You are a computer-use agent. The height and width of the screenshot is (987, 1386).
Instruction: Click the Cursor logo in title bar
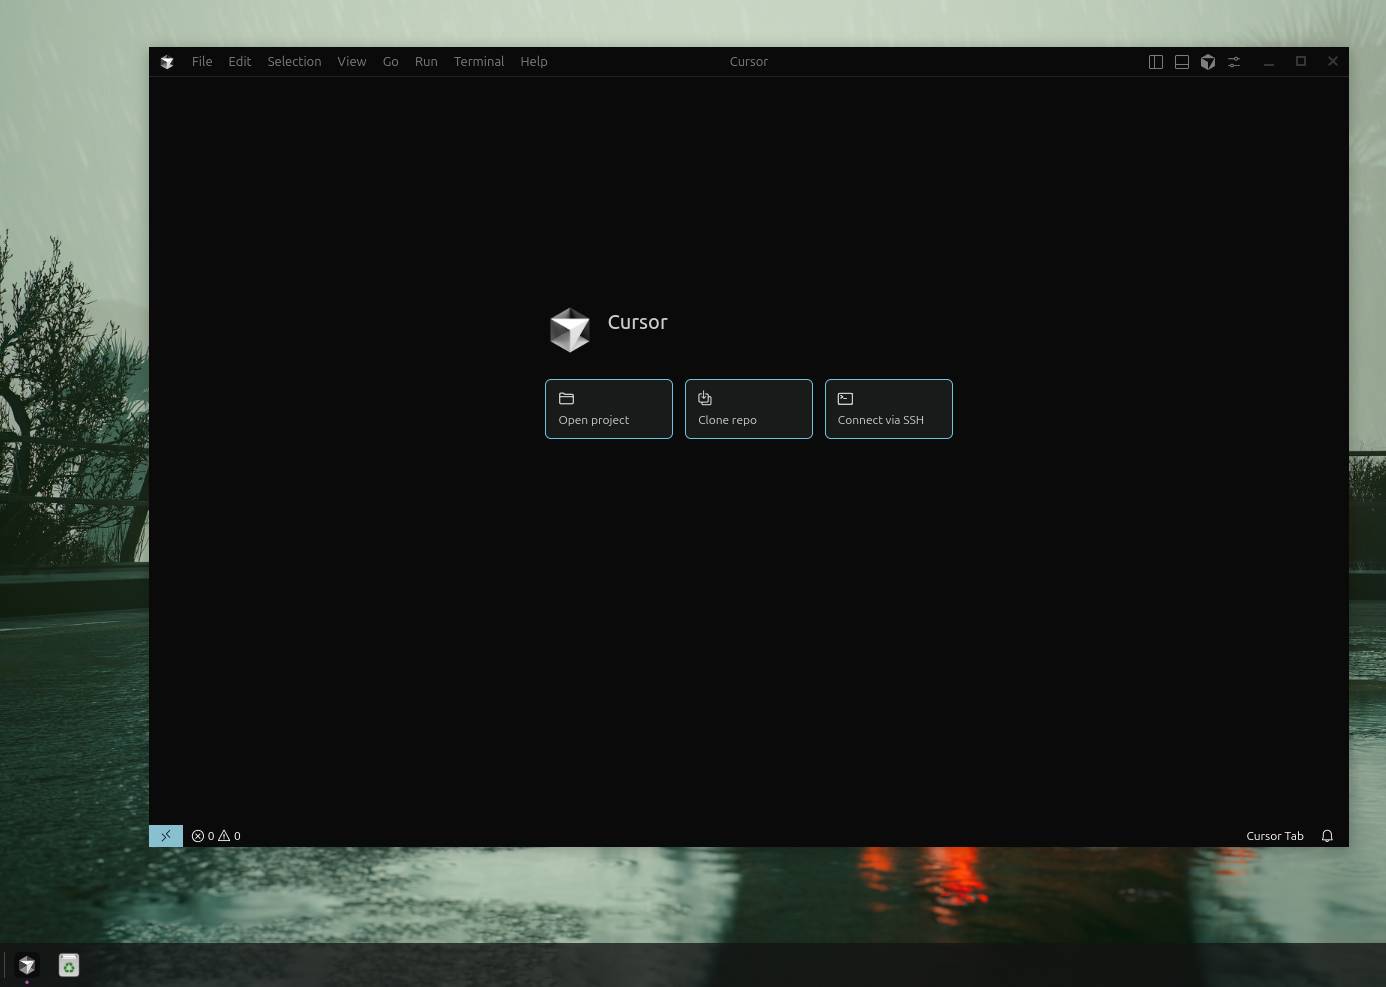[167, 62]
